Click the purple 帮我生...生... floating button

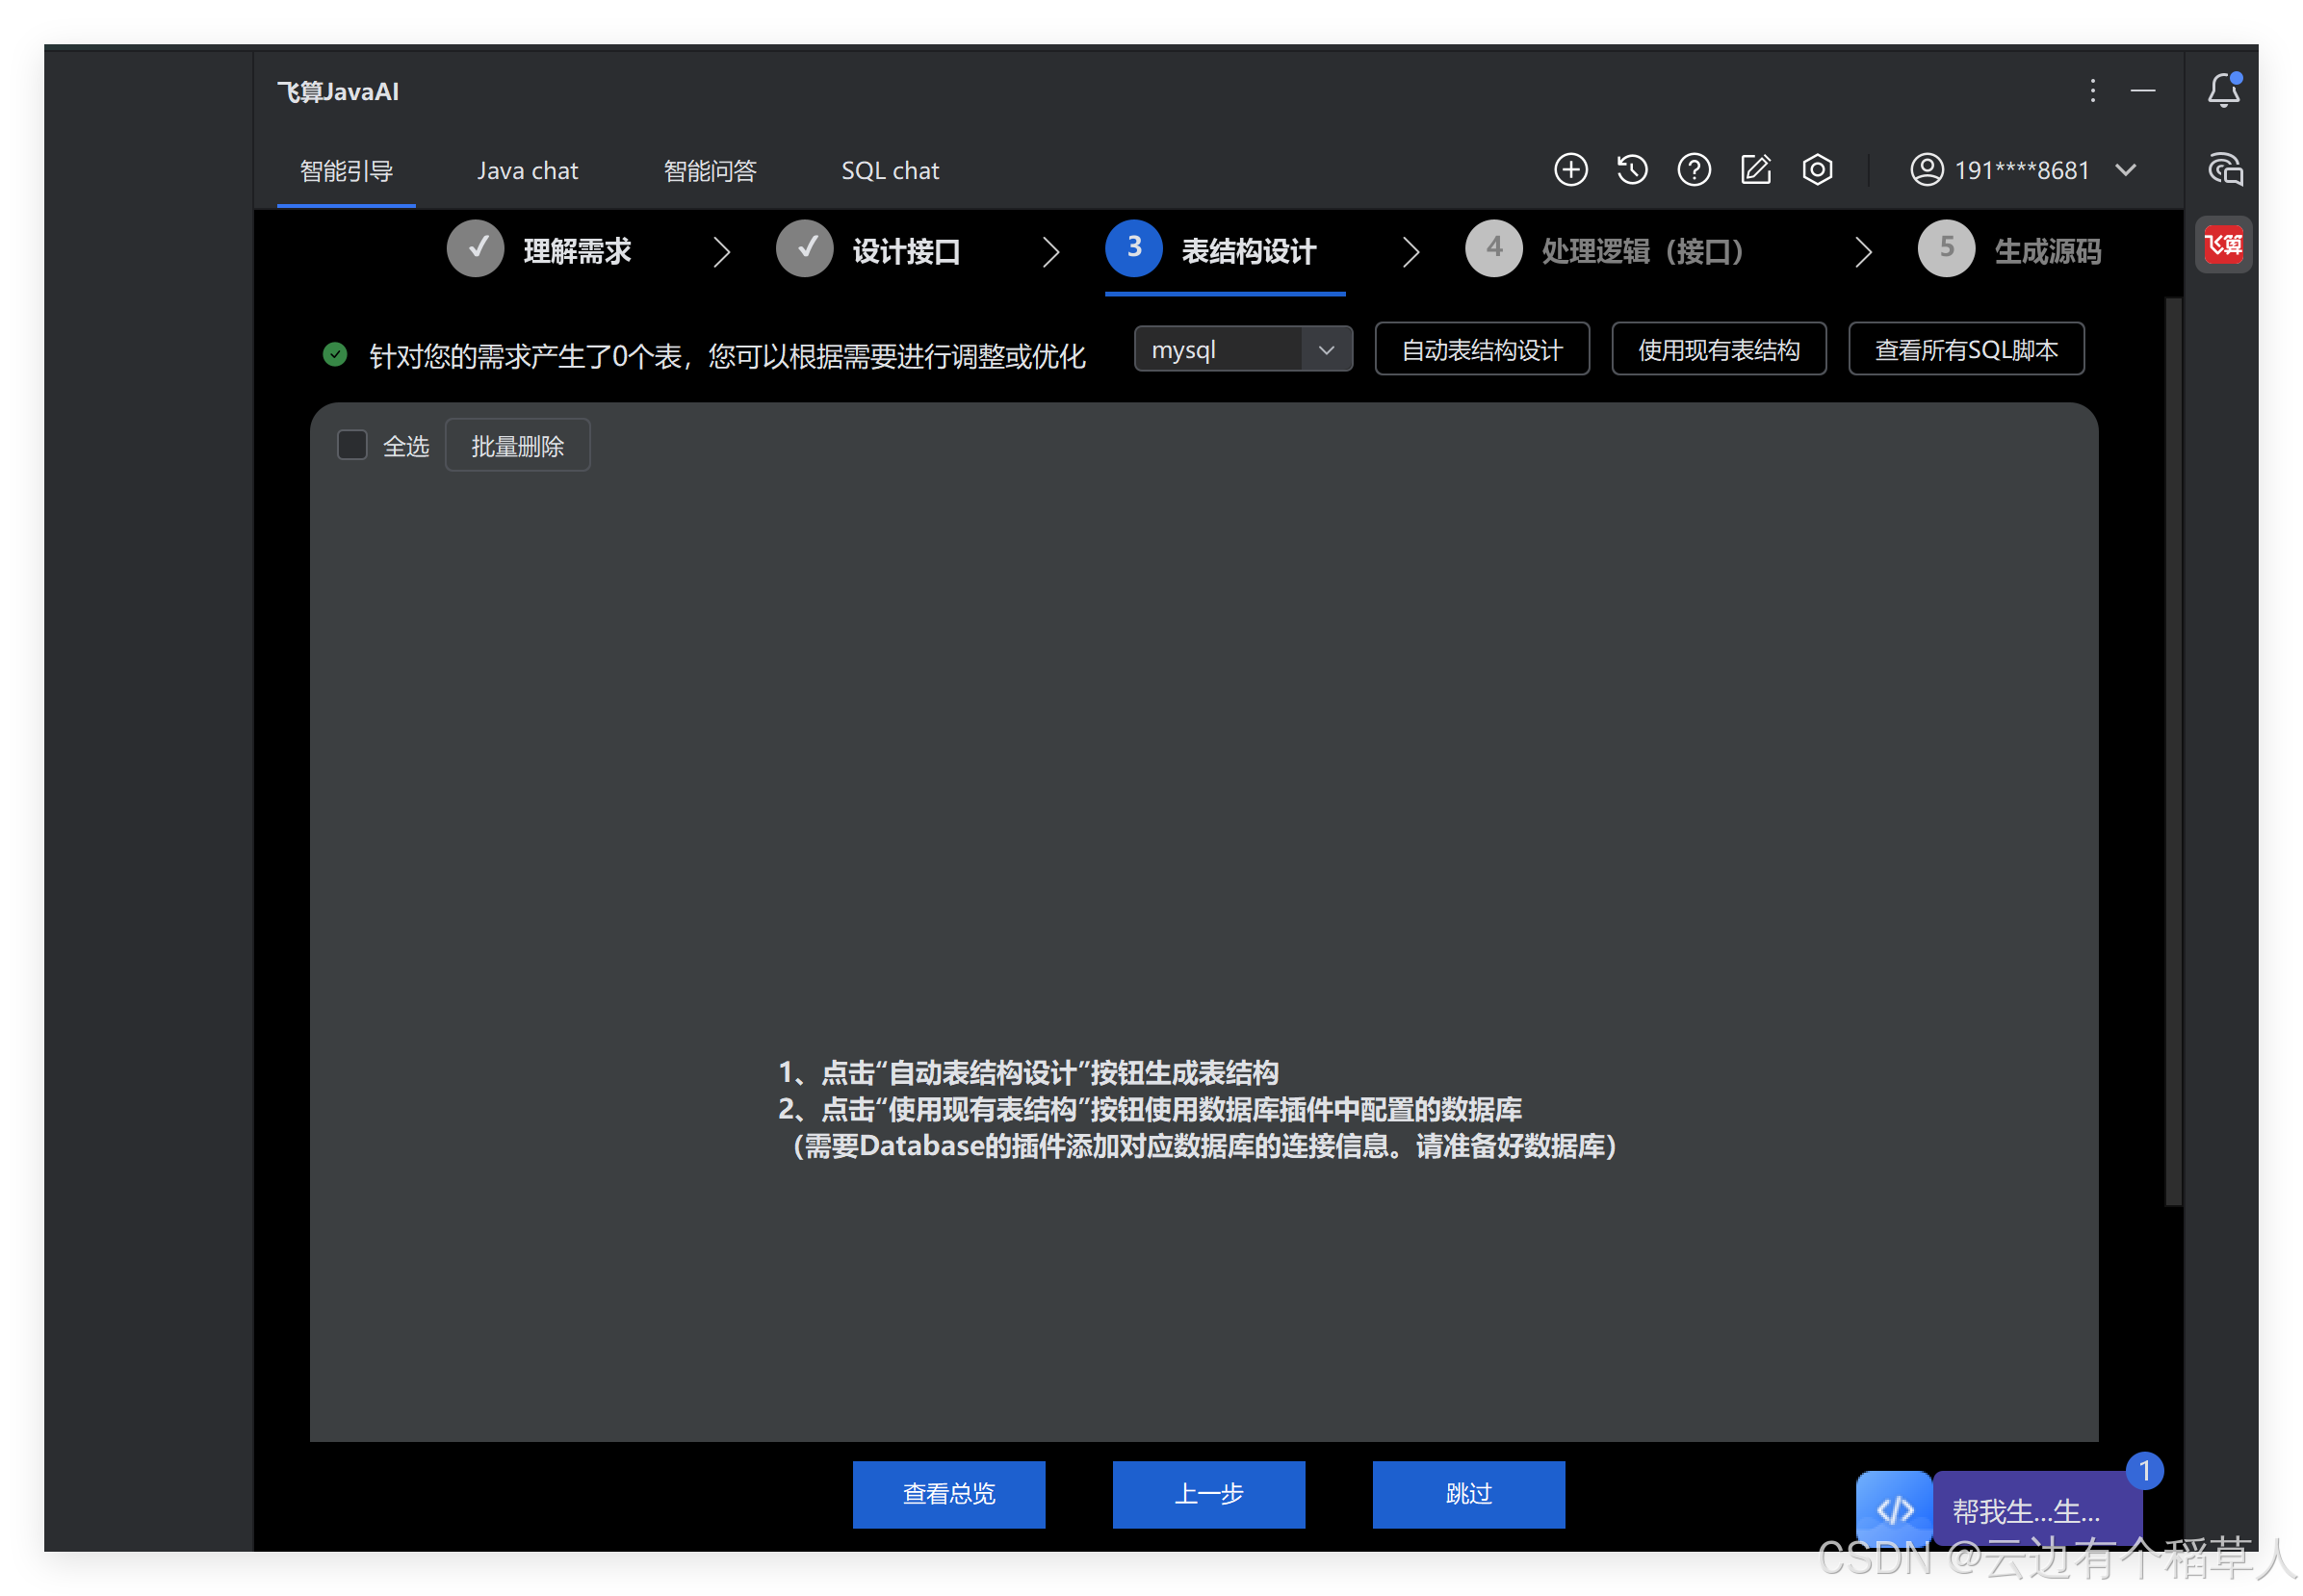(x=2036, y=1510)
